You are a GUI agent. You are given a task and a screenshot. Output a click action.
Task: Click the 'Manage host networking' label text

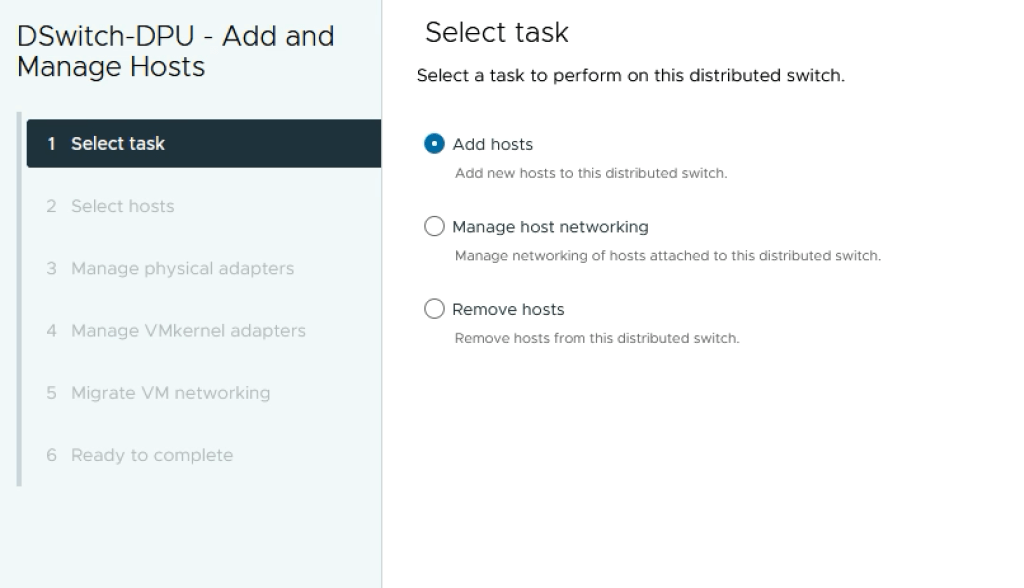click(550, 227)
